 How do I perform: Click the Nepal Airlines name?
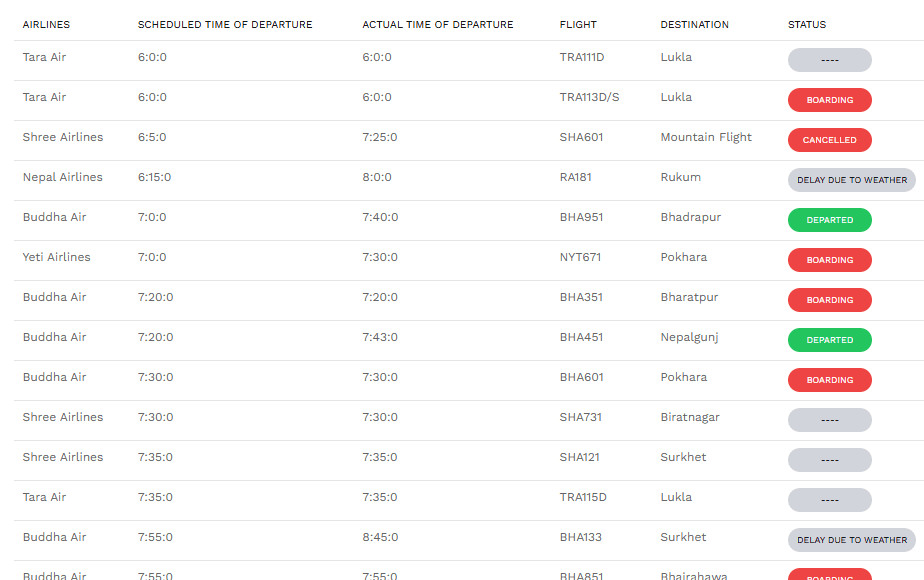point(62,177)
